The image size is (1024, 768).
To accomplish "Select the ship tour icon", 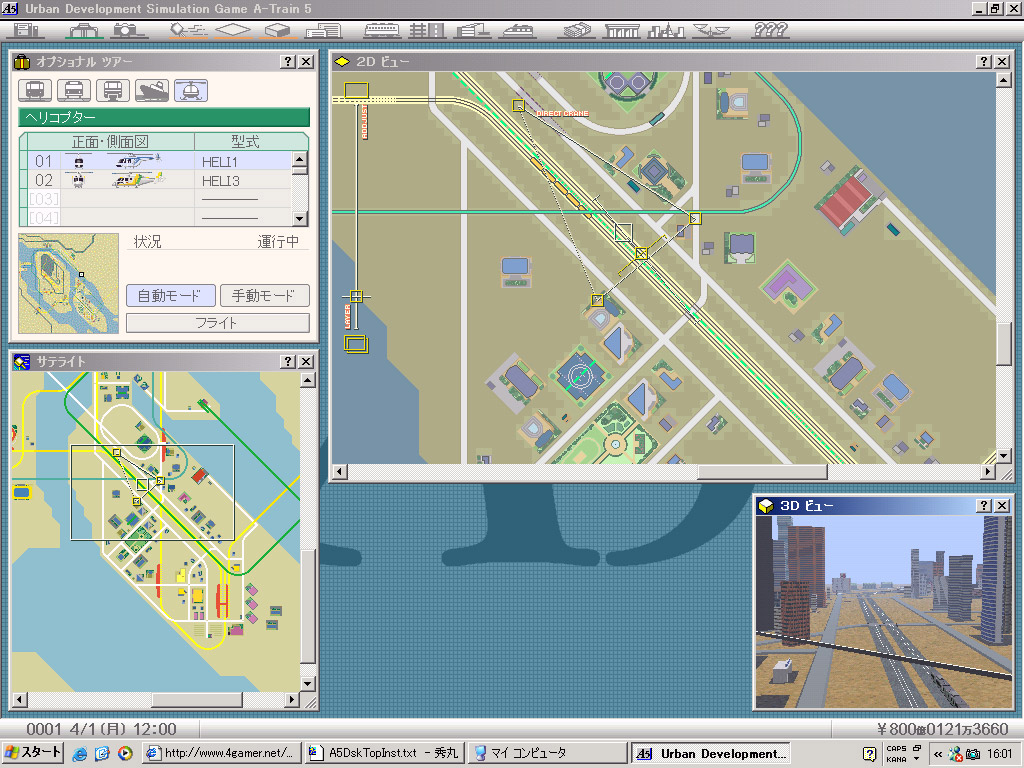I will 151,91.
